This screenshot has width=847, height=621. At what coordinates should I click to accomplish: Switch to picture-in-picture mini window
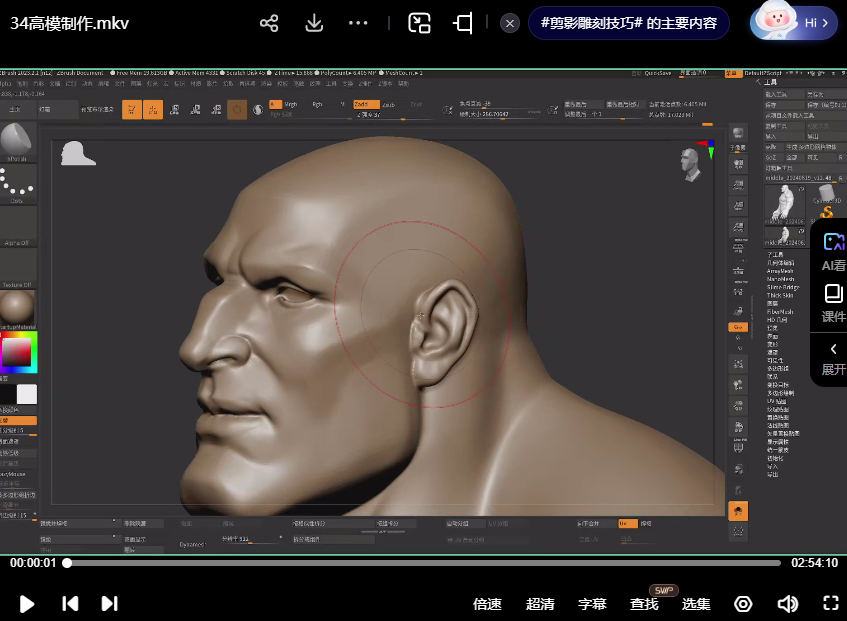coord(420,23)
